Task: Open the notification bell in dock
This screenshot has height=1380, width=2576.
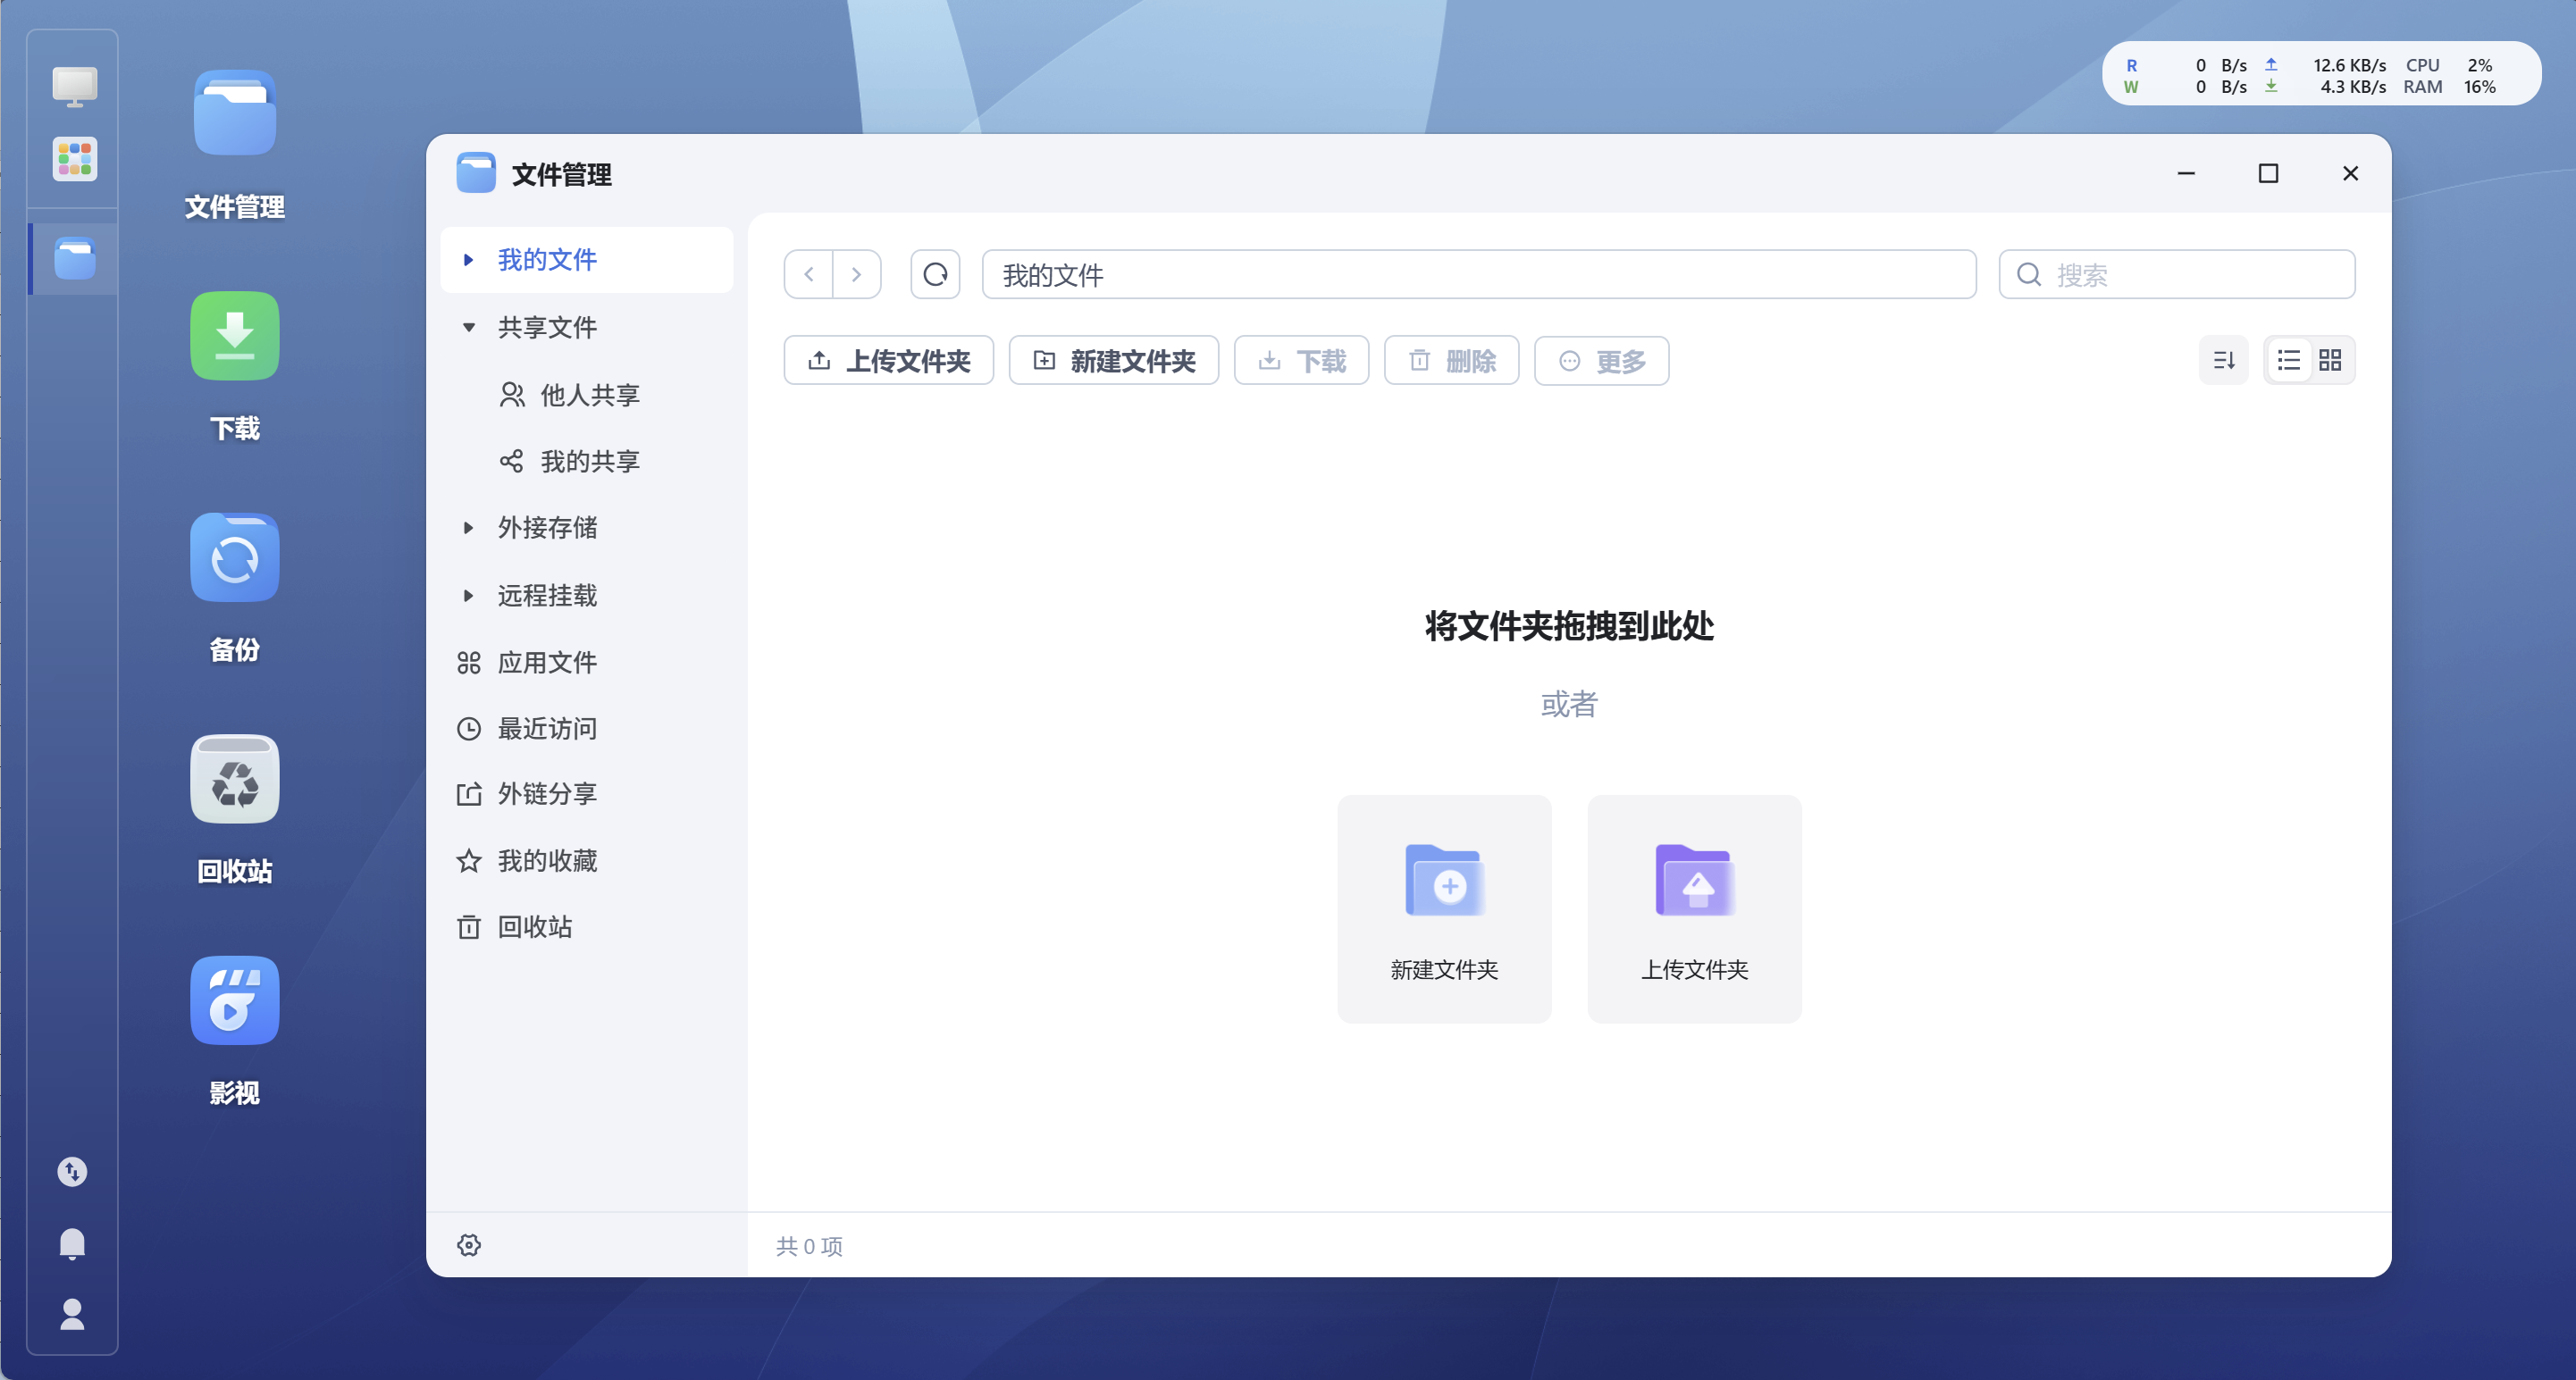Action: coord(72,1243)
